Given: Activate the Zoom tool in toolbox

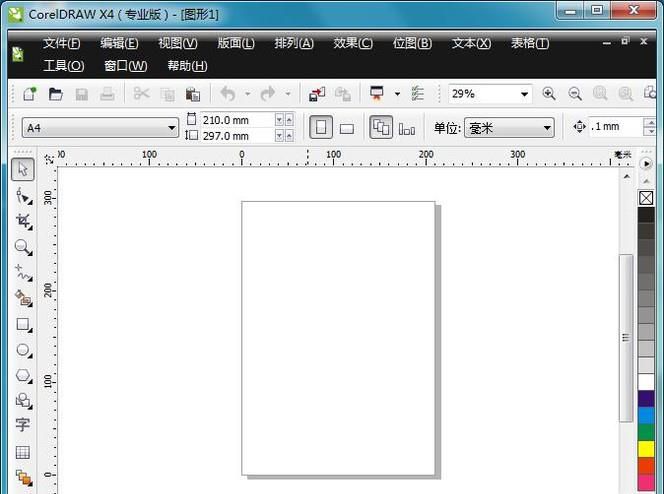Looking at the screenshot, I should 23,247.
